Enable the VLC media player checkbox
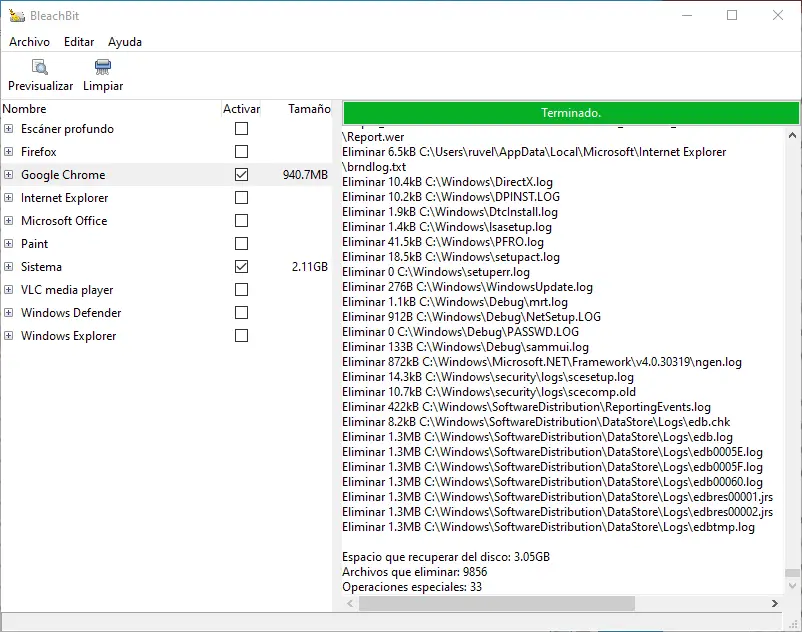 tap(241, 289)
